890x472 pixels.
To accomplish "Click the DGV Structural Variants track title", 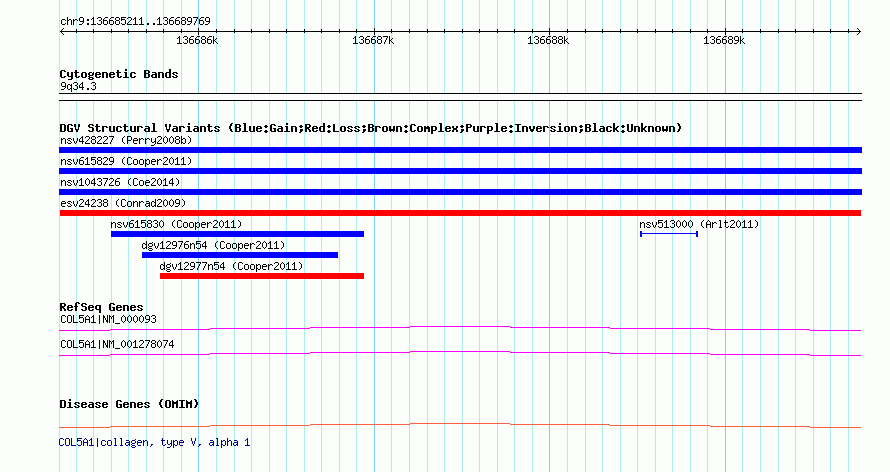I will pyautogui.click(x=371, y=128).
